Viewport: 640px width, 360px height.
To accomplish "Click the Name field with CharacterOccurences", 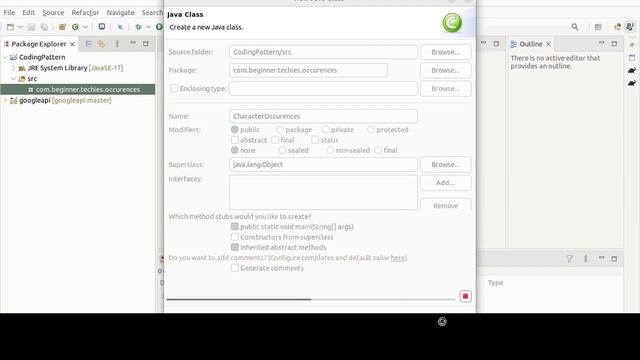I will click(323, 116).
